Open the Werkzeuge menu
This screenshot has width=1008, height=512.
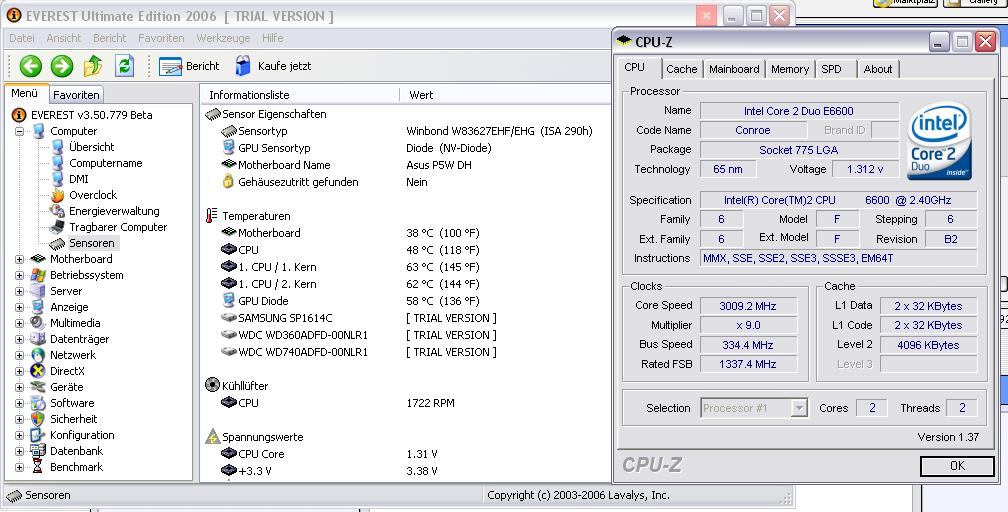(223, 38)
